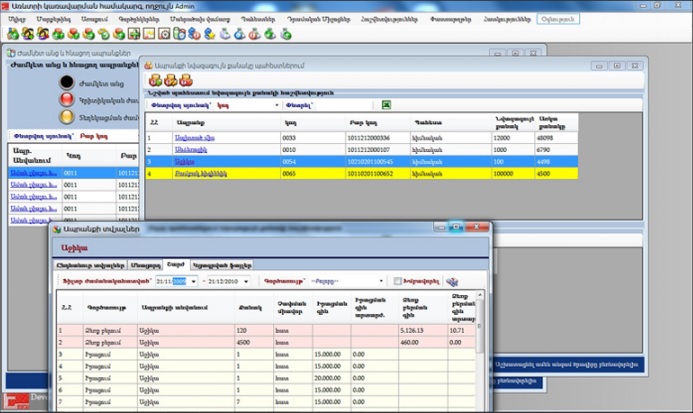Click the blue dollar icon with red badge
Image resolution: width=693 pixels, height=413 pixels.
194,34
